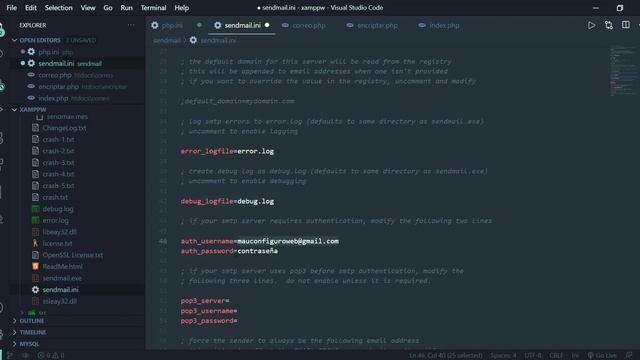Expand the Outline section
Image resolution: width=640 pixels, height=360 pixels.
[x=31, y=321]
